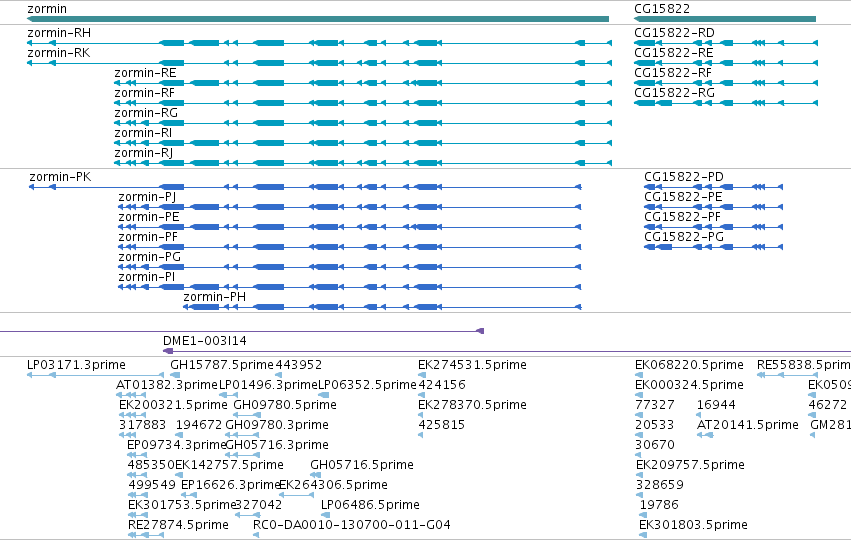The width and height of the screenshot is (851, 540).
Task: Select EST EK274531.5prime
Action: pos(472,365)
